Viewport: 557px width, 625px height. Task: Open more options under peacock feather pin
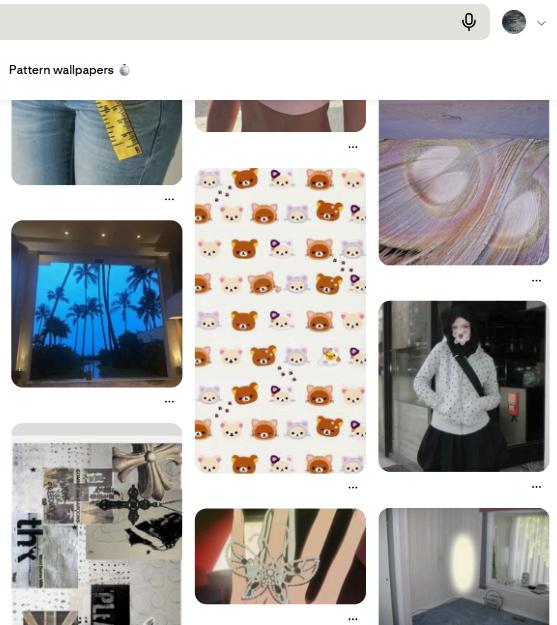coord(536,281)
